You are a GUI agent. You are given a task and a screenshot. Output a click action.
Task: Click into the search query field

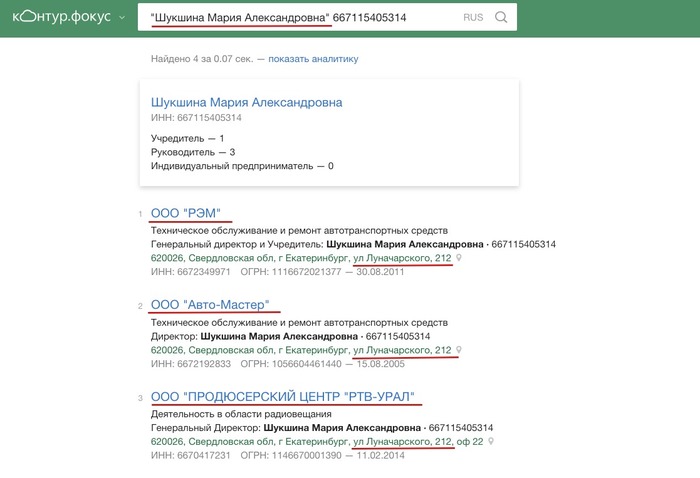300,18
